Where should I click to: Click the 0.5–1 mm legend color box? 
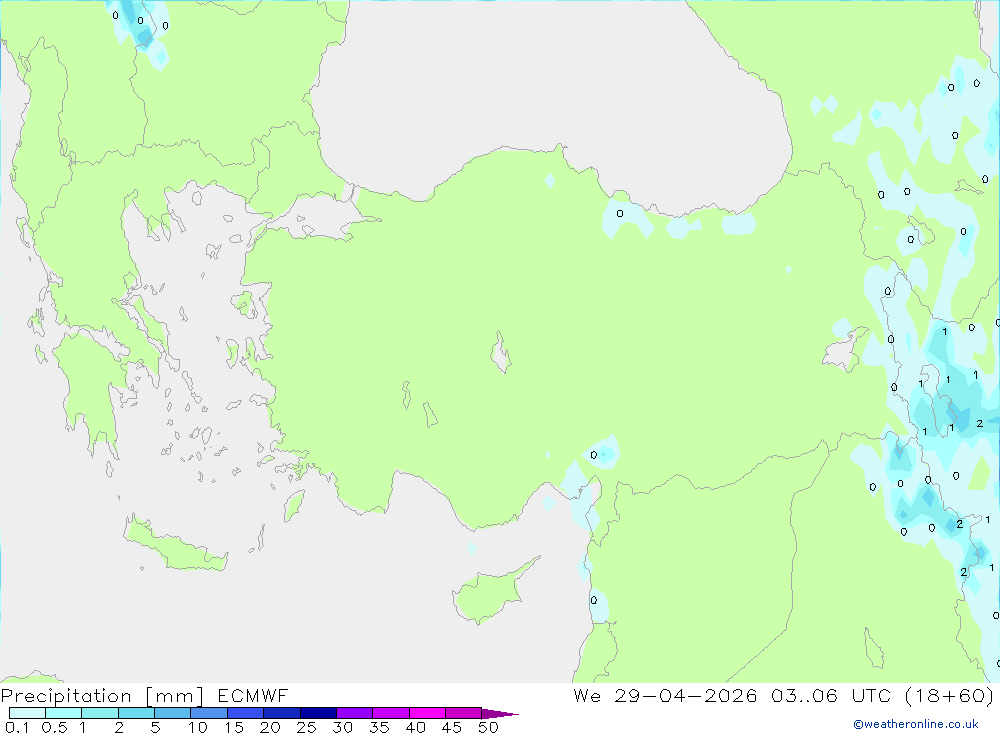tap(64, 713)
